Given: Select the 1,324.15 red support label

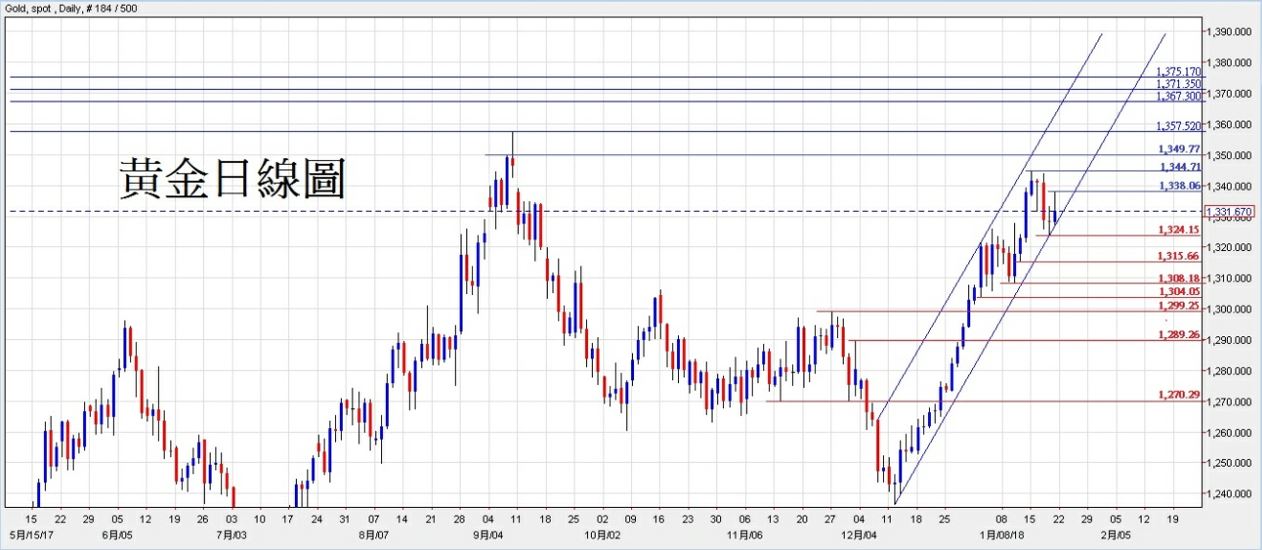Looking at the screenshot, I should (1178, 230).
